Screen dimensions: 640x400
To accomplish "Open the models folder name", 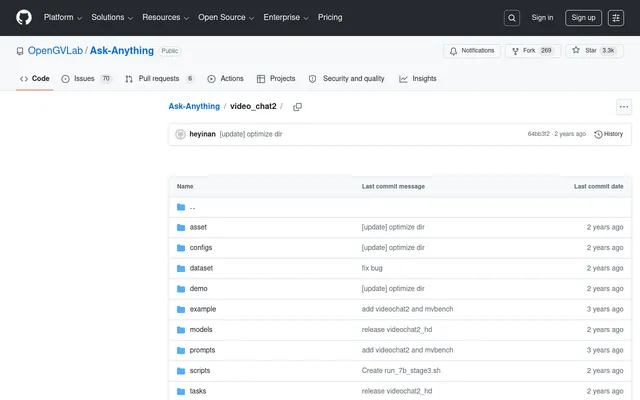I will point(201,330).
